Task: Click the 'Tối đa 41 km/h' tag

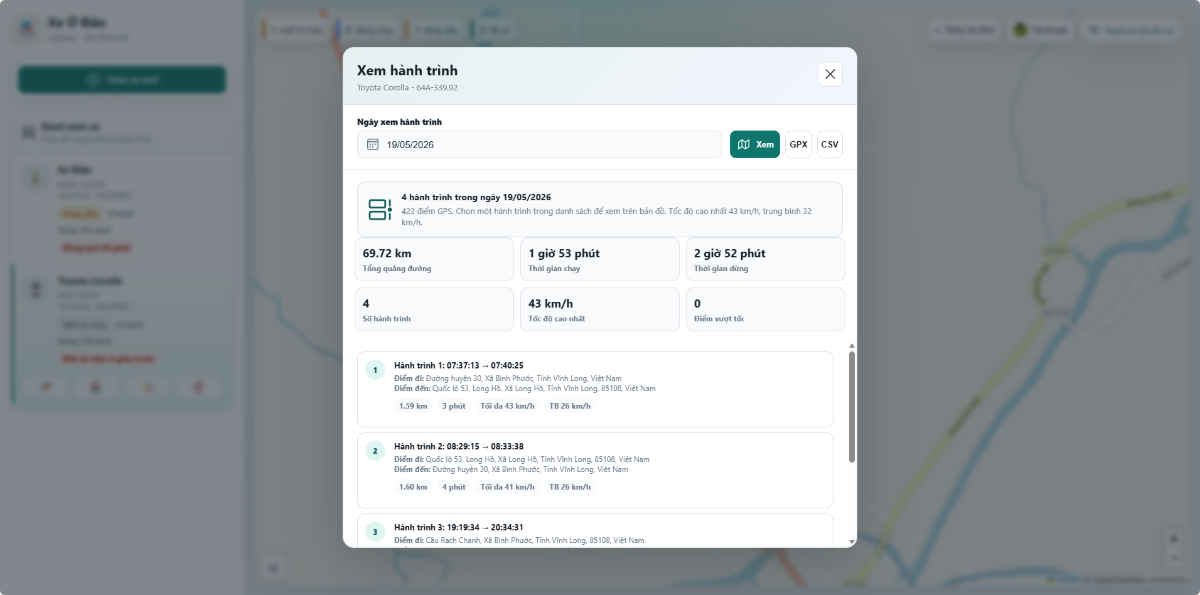Action: tap(507, 487)
